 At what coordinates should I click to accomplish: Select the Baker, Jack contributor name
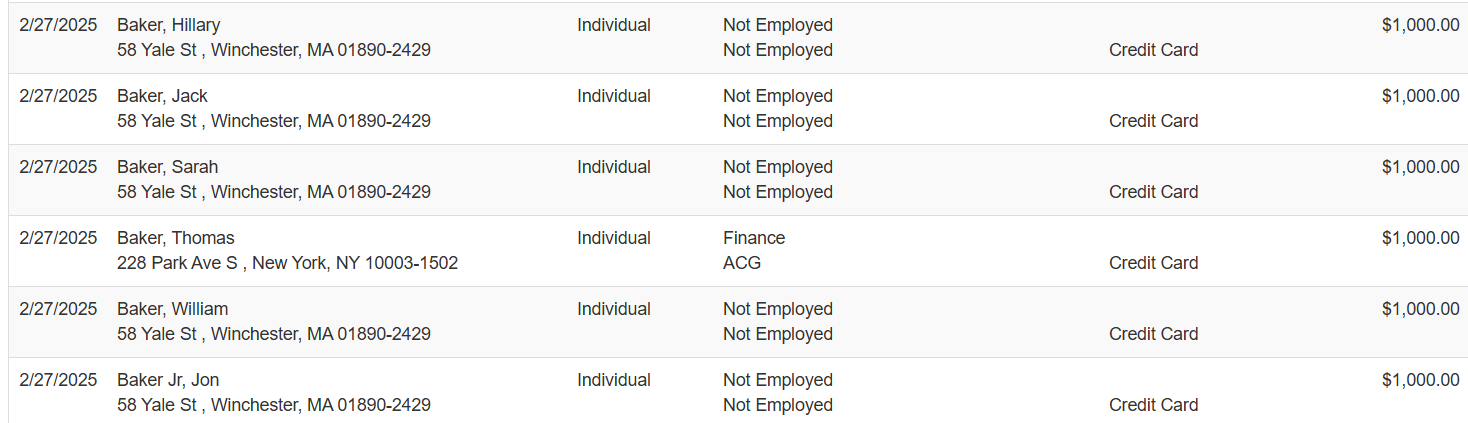tap(162, 96)
